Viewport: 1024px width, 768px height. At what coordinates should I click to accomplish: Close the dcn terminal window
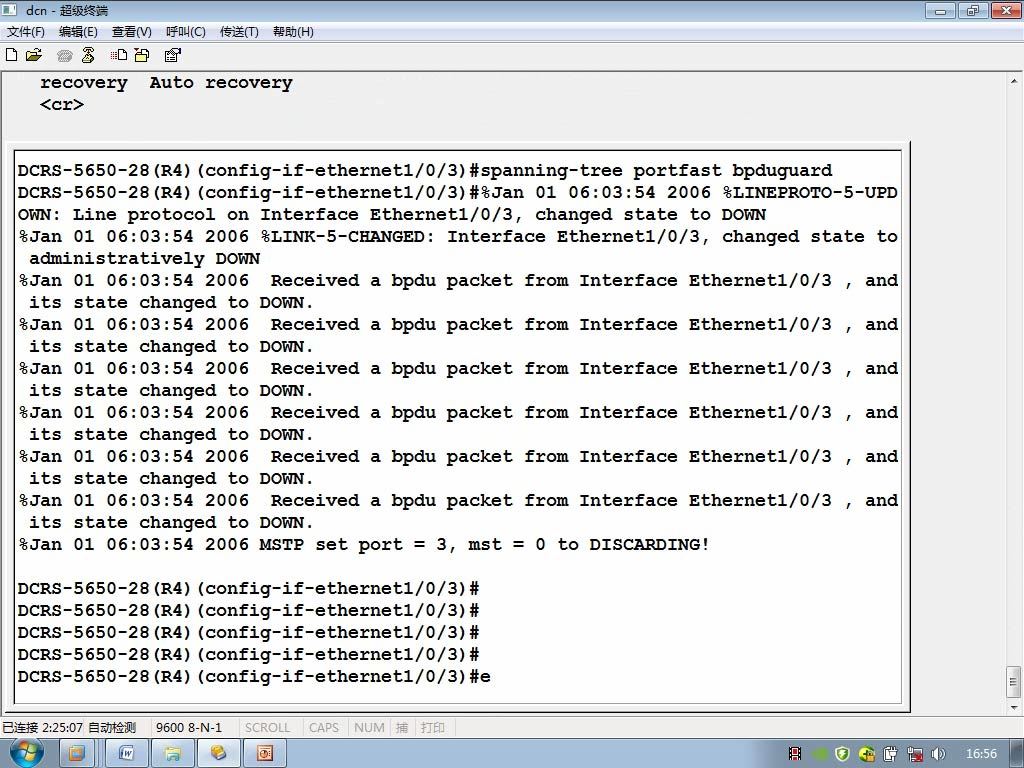[x=1006, y=10]
